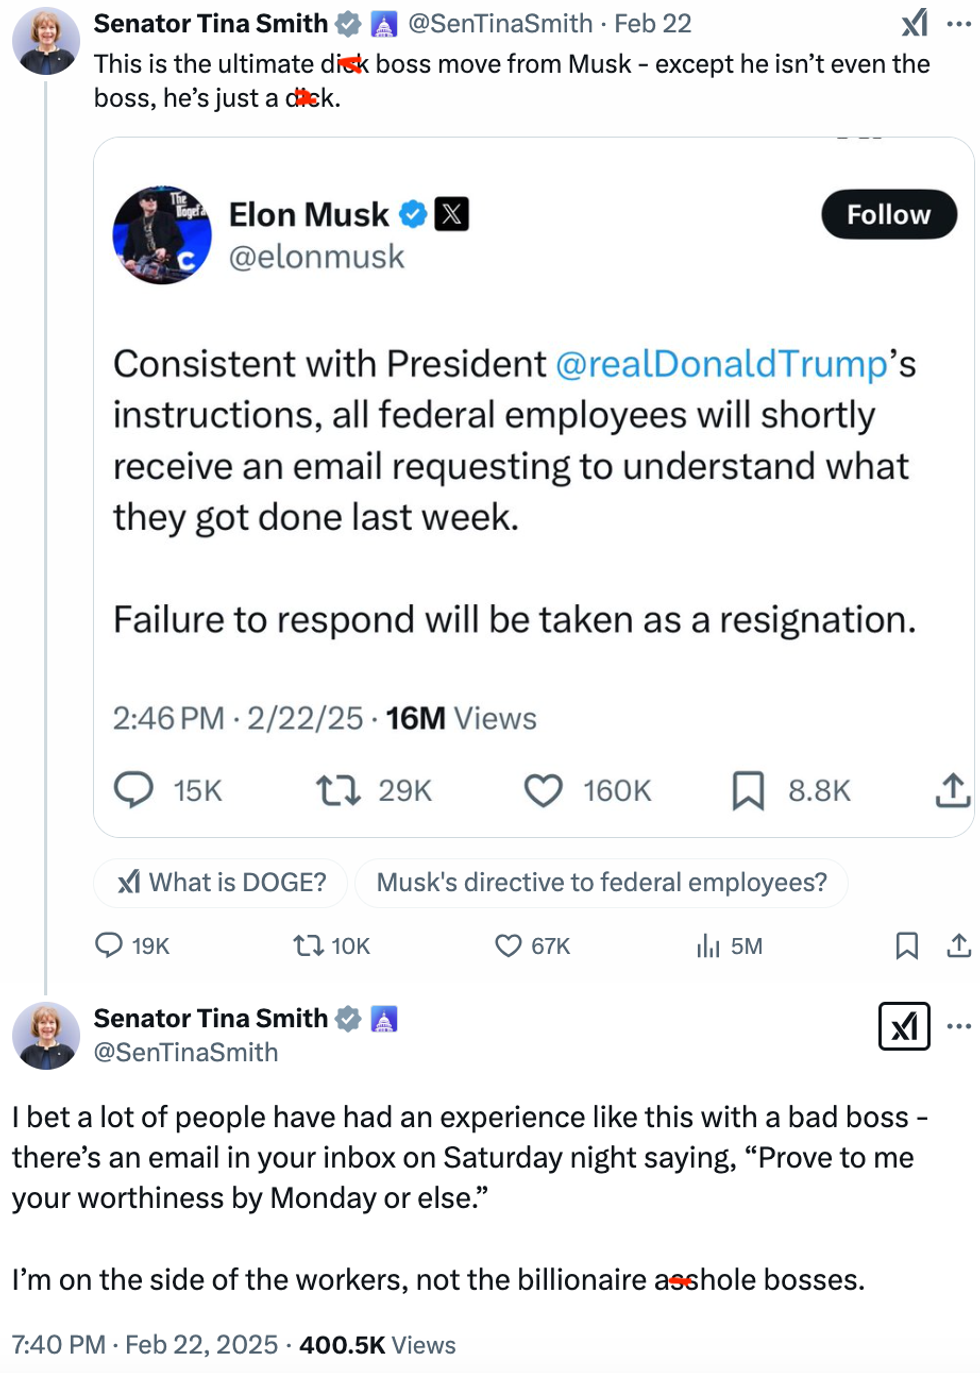The width and height of the screenshot is (980, 1373).
Task: Bookmark the reply tweet by Senator Smith
Action: click(905, 945)
